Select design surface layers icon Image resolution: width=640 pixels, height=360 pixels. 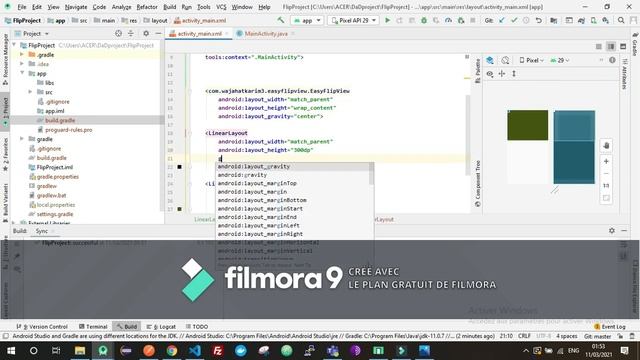(490, 60)
